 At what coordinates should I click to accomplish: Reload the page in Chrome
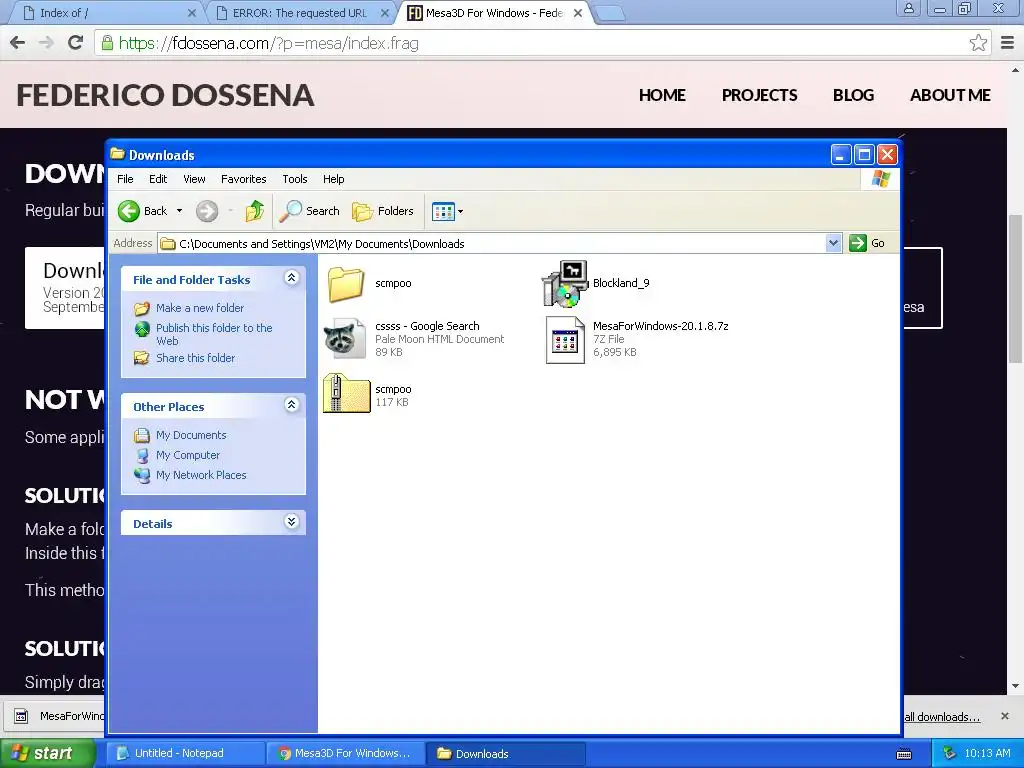(x=76, y=43)
